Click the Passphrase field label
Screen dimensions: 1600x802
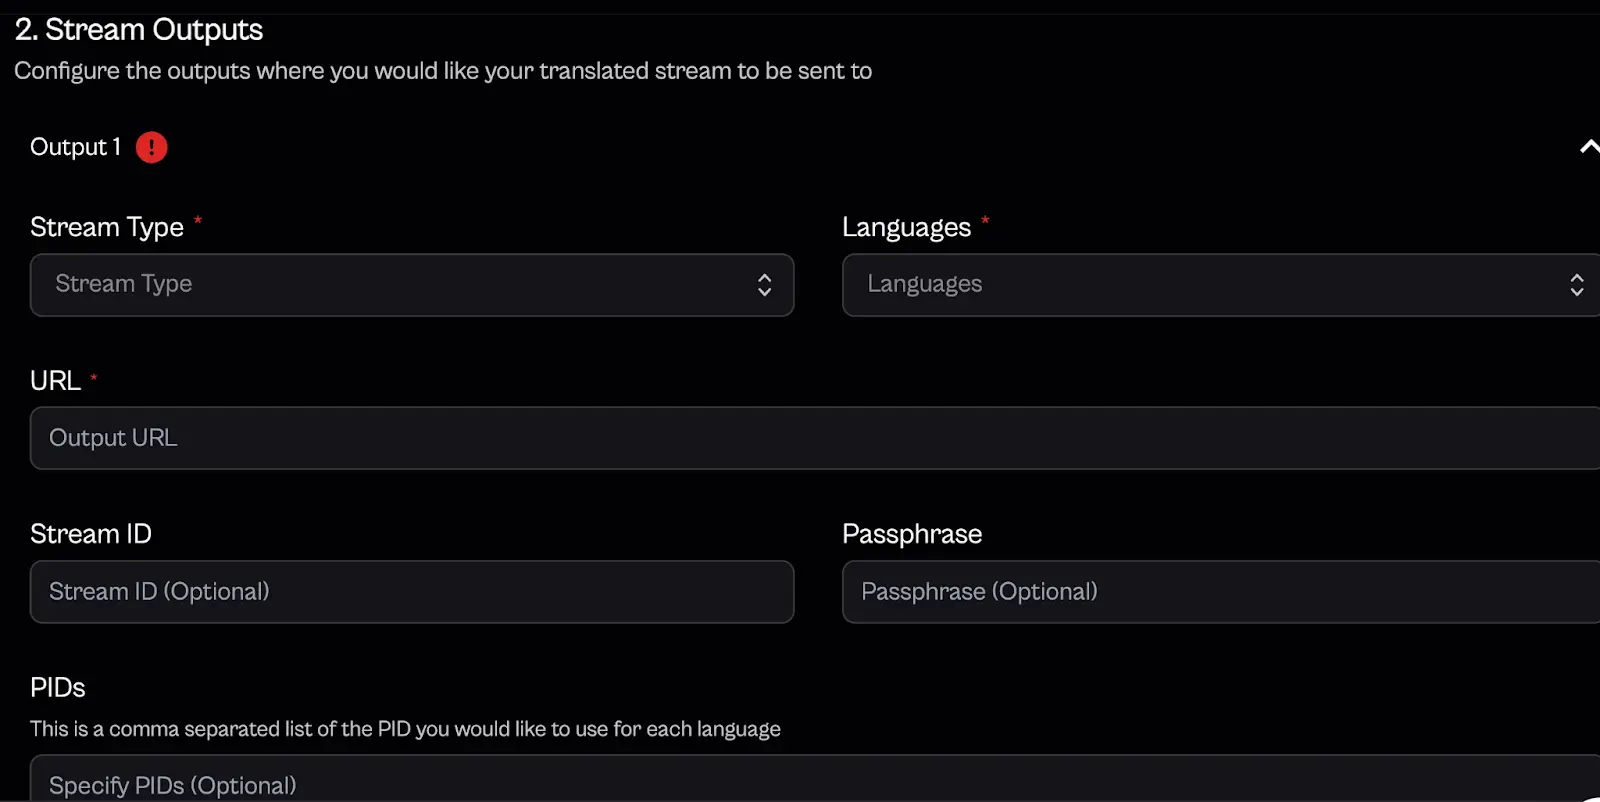point(912,534)
